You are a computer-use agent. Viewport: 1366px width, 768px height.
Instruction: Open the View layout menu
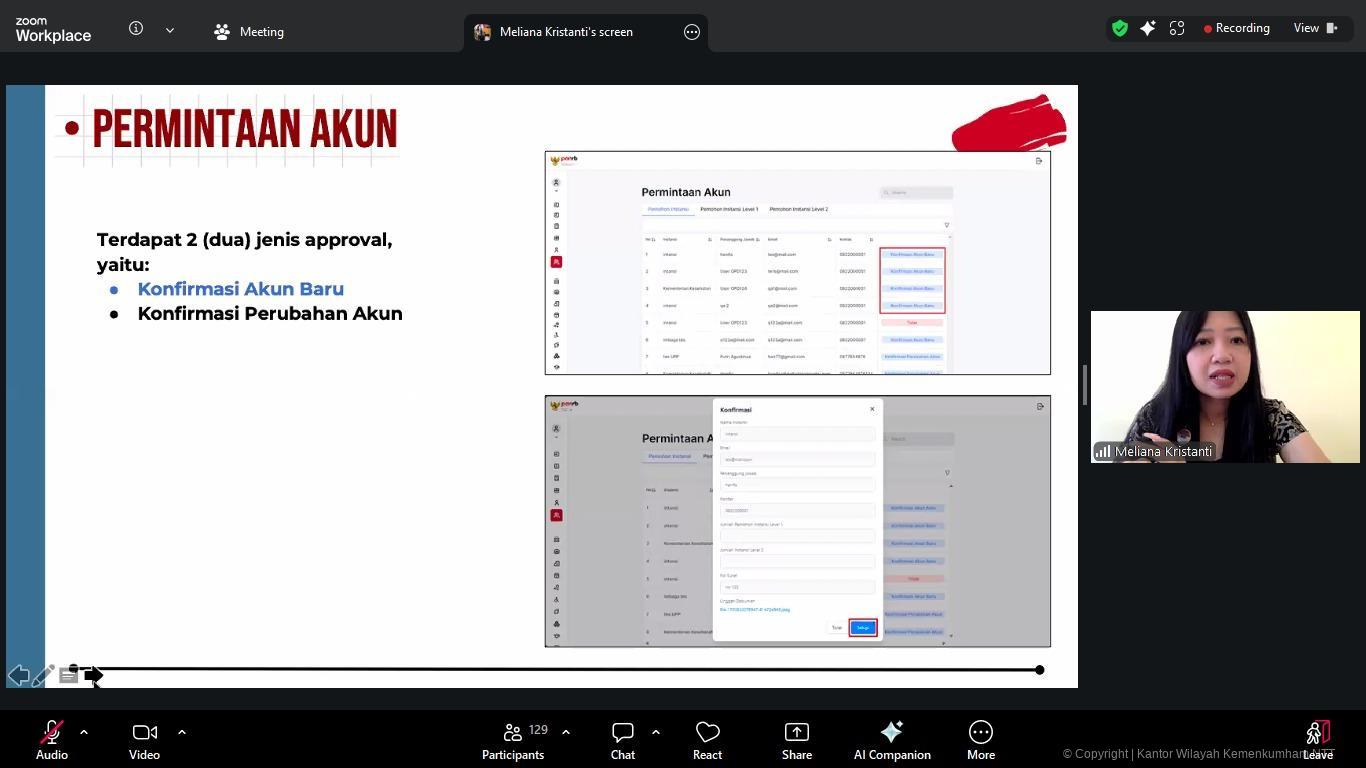coord(1315,28)
